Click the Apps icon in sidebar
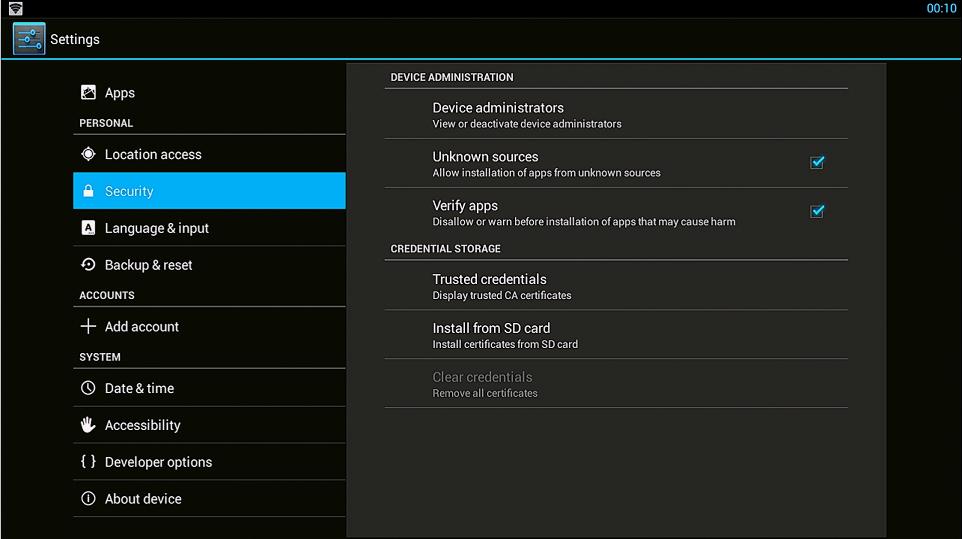 click(88, 93)
